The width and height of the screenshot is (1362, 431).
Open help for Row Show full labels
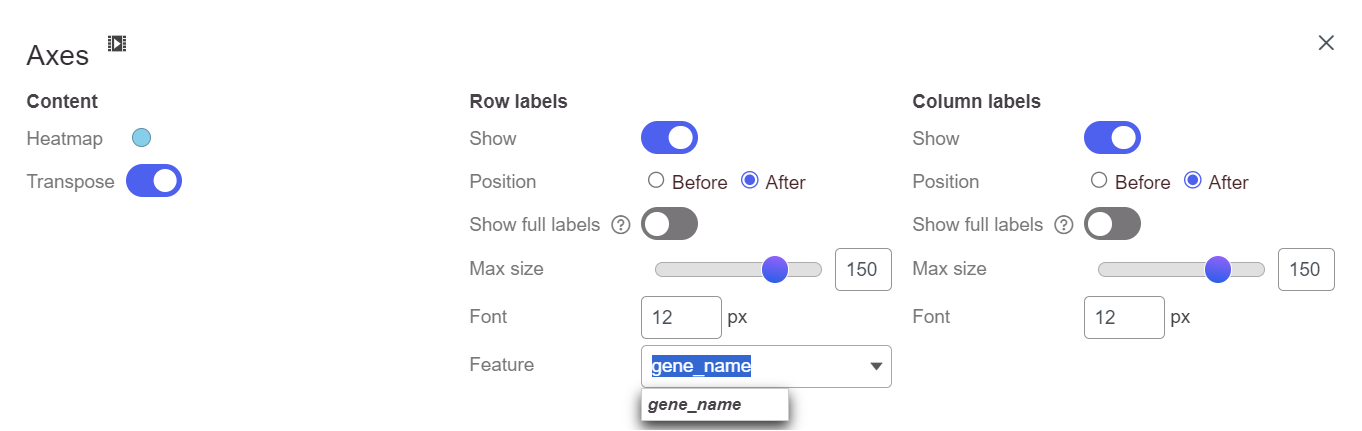[620, 225]
